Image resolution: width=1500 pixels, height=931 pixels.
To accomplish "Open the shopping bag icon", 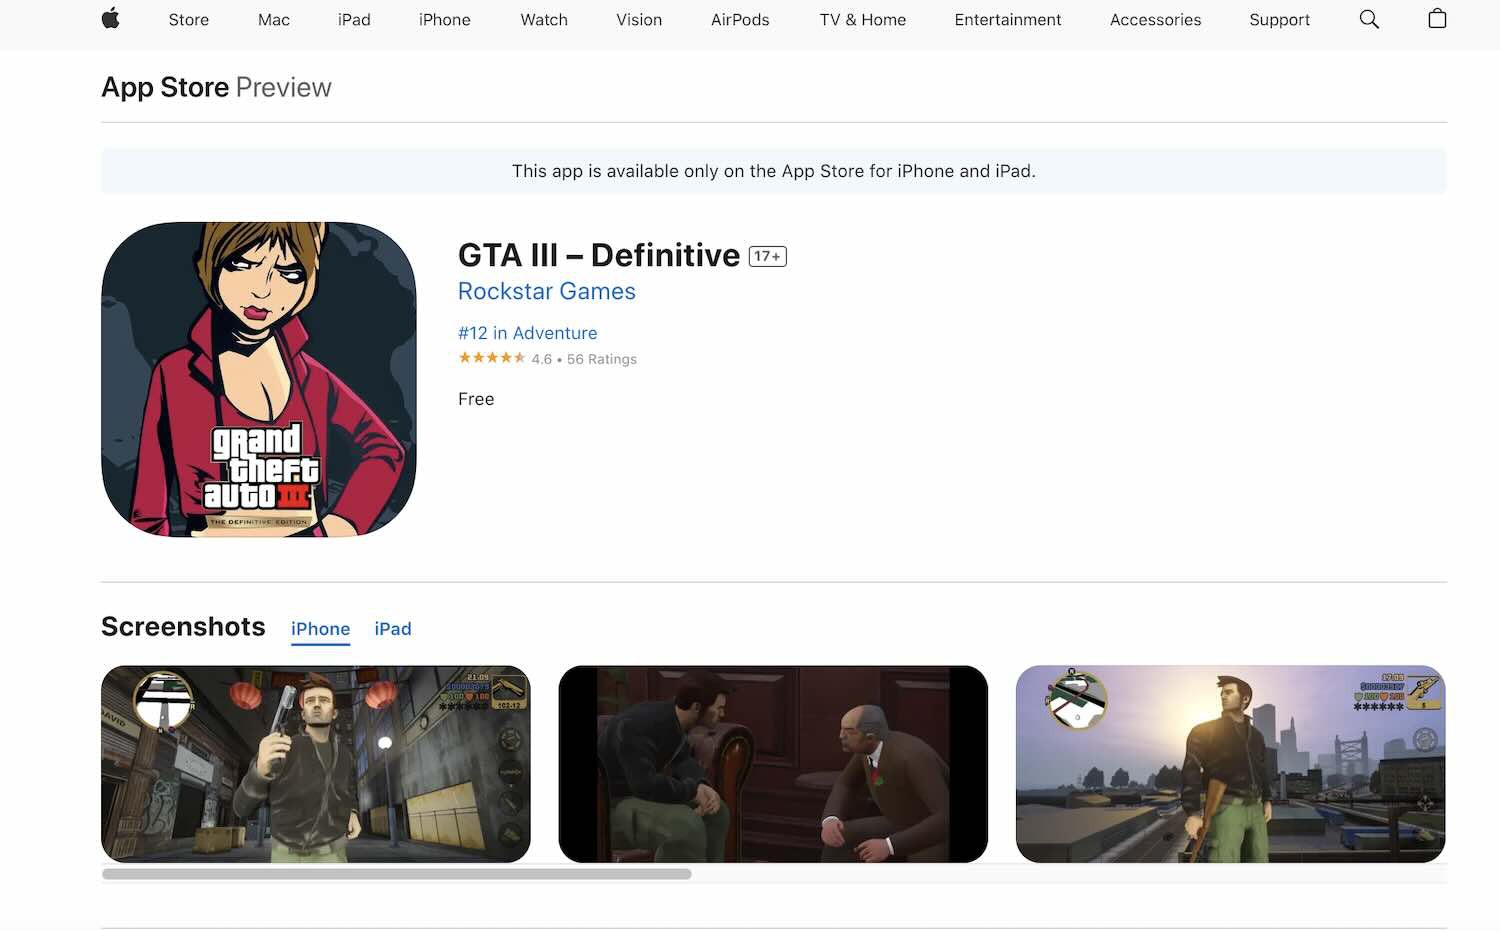I will (x=1437, y=18).
